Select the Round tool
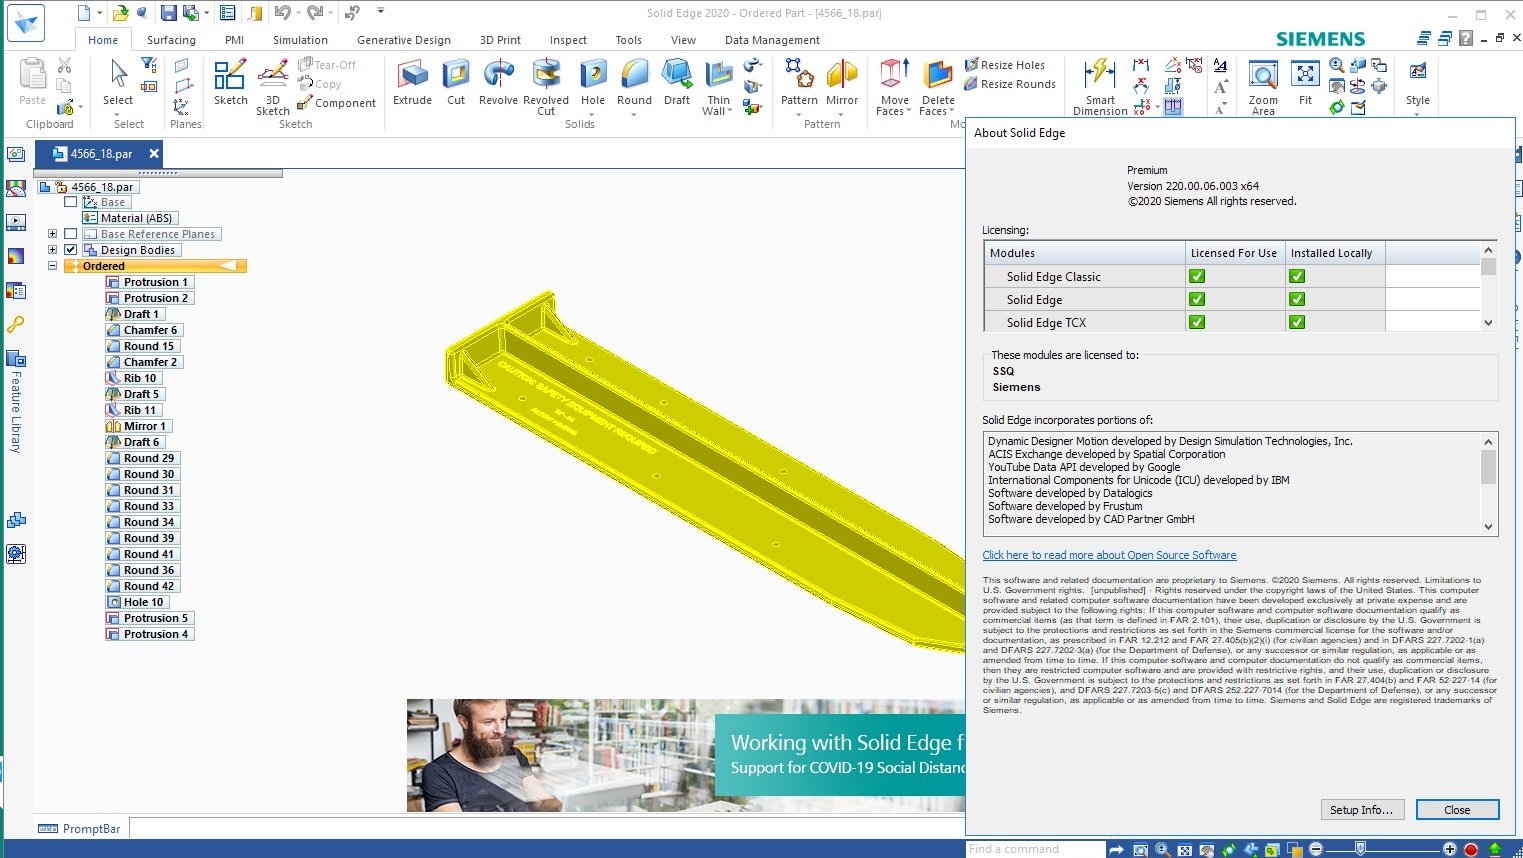Image resolution: width=1523 pixels, height=858 pixels. tap(634, 82)
